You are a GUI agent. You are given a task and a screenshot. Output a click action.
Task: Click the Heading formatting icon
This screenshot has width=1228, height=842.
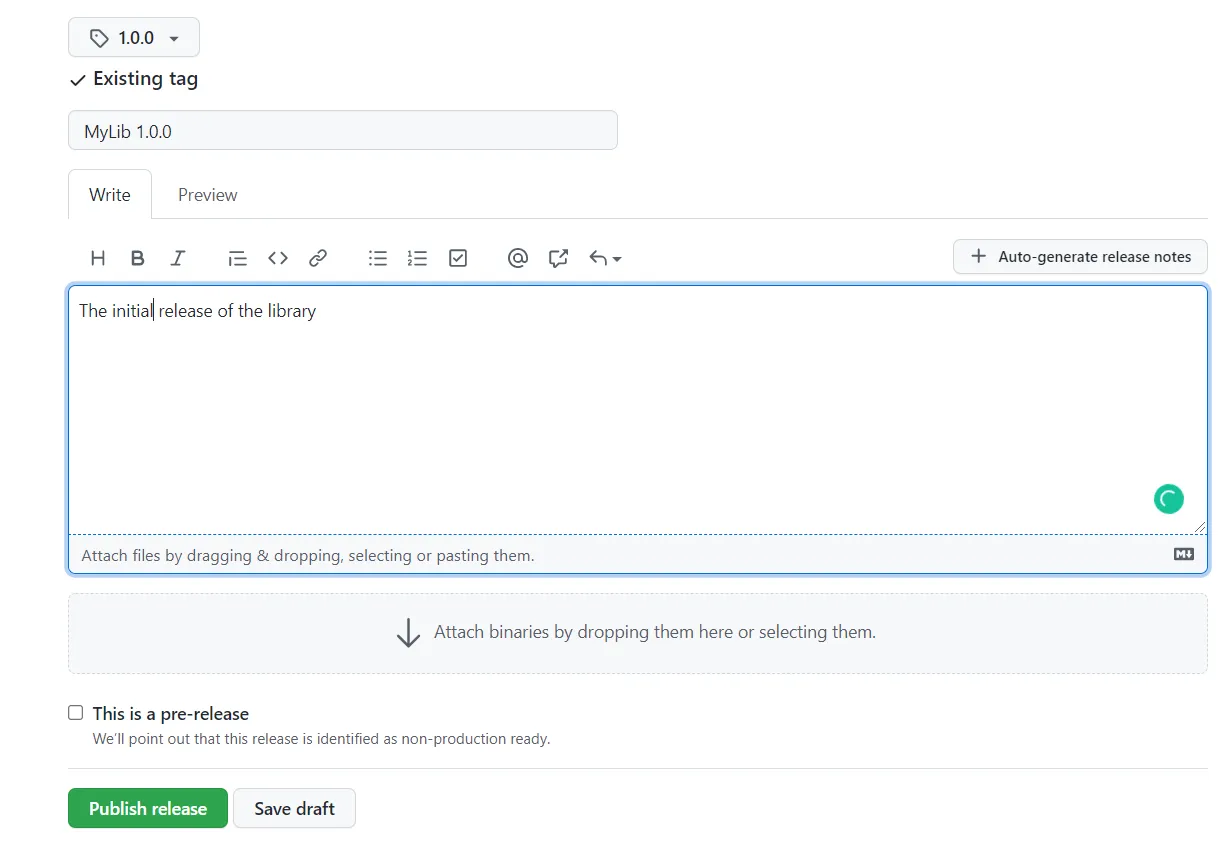pyautogui.click(x=98, y=258)
